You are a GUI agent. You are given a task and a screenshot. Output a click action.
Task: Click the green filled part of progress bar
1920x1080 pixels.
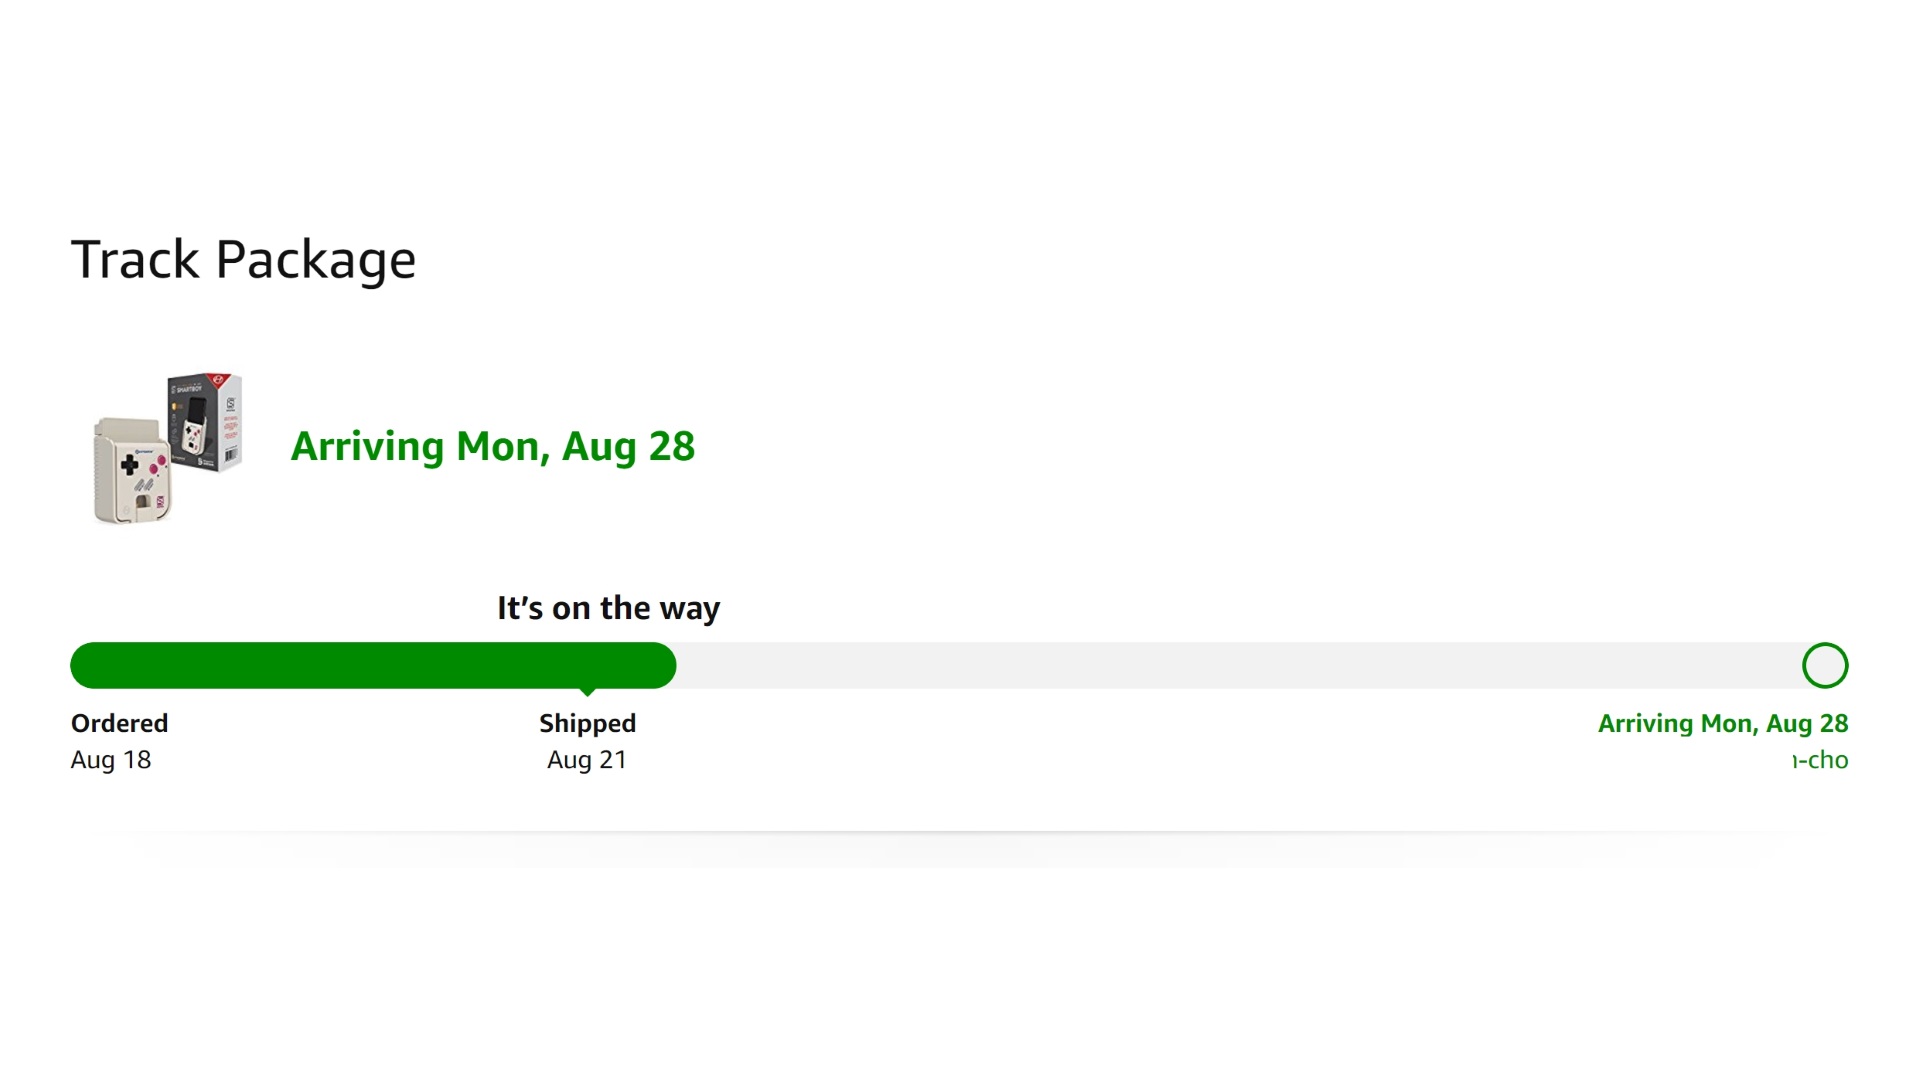coord(372,666)
